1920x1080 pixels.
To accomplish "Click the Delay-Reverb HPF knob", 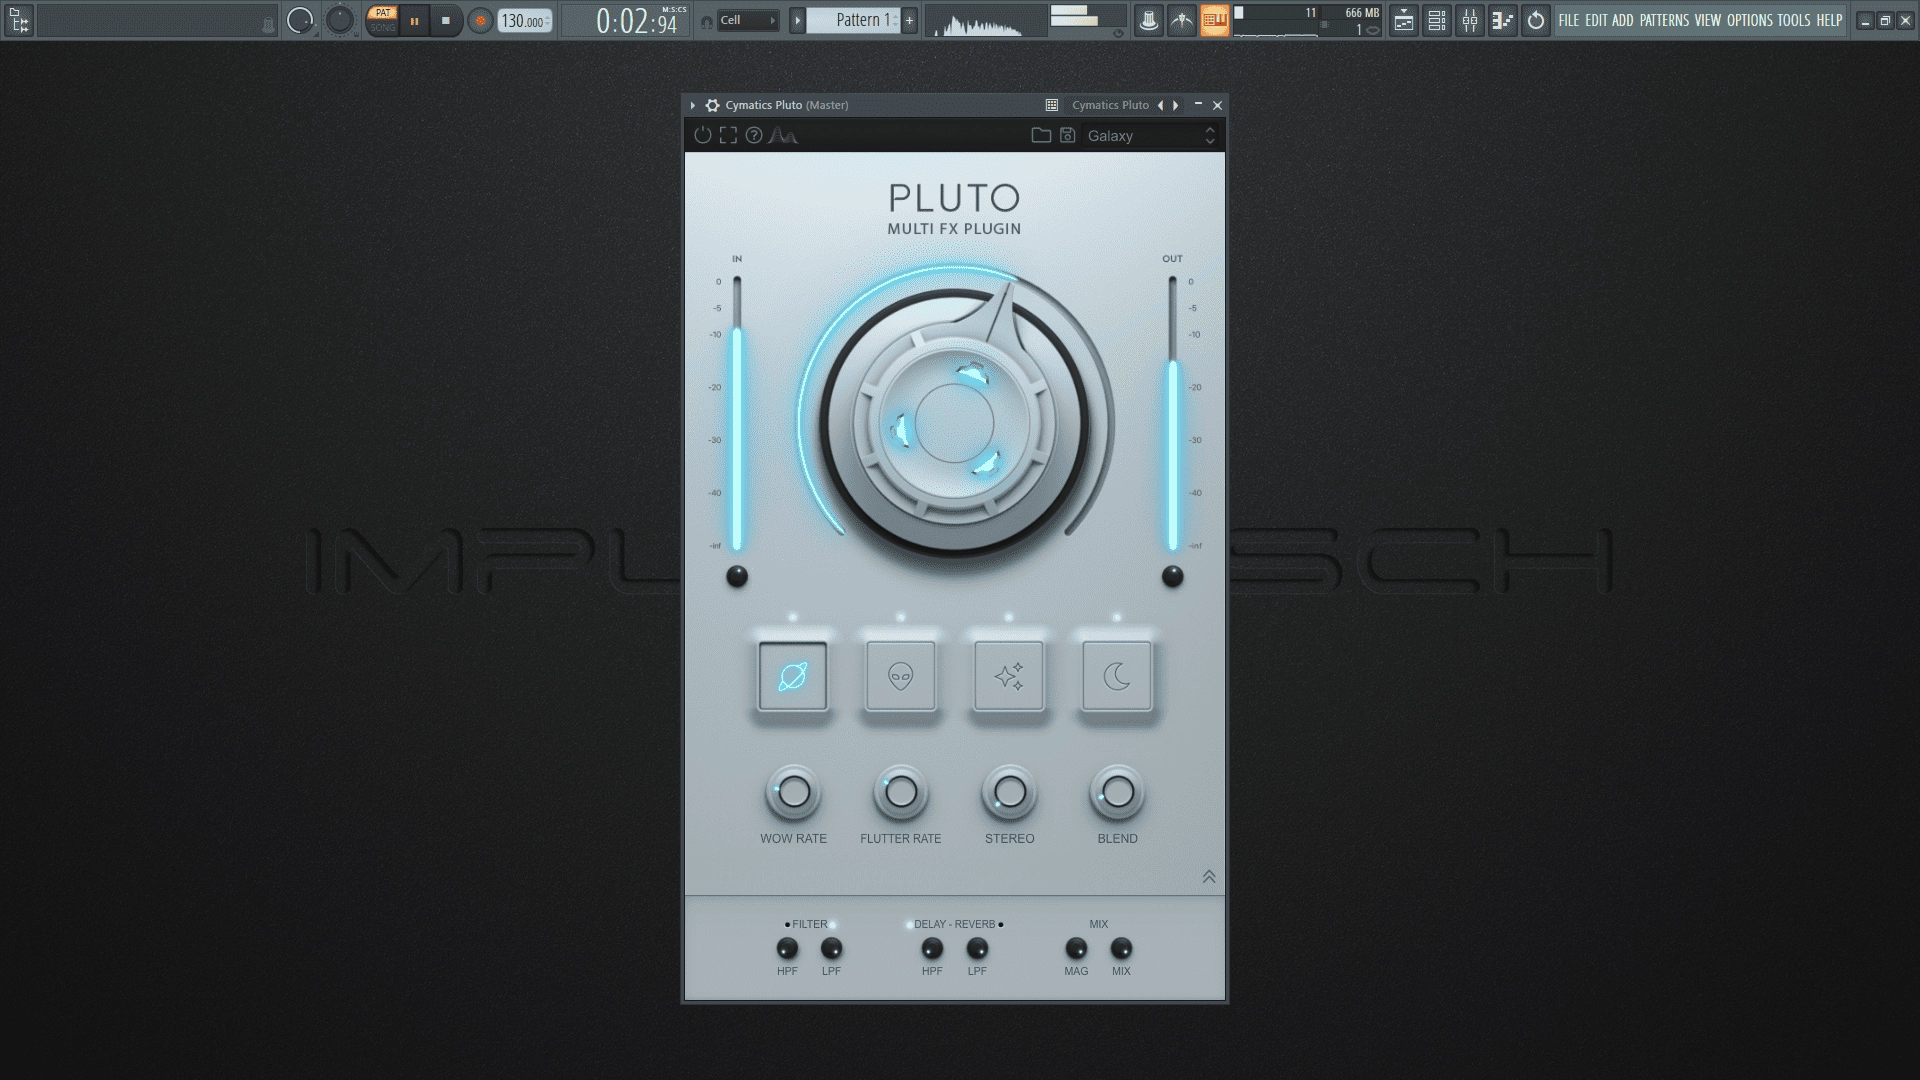I will (932, 948).
